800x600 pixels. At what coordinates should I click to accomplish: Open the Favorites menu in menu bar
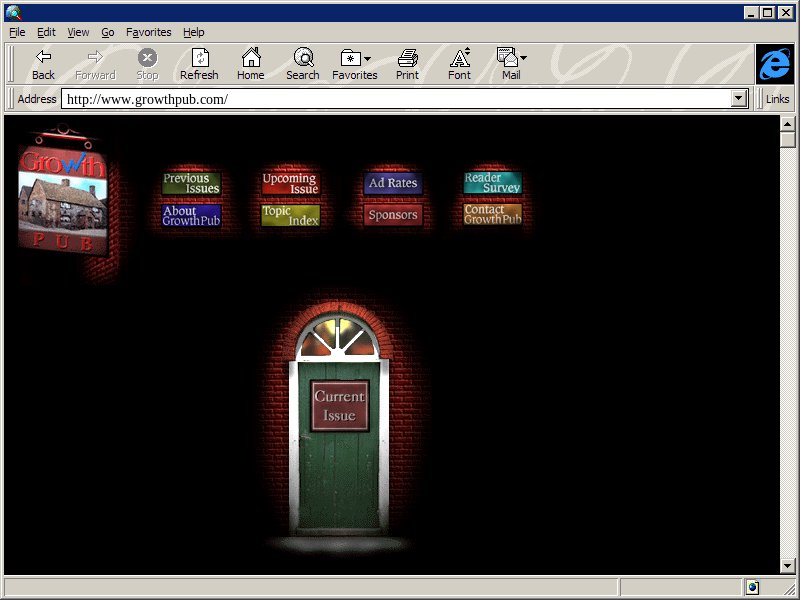click(148, 32)
